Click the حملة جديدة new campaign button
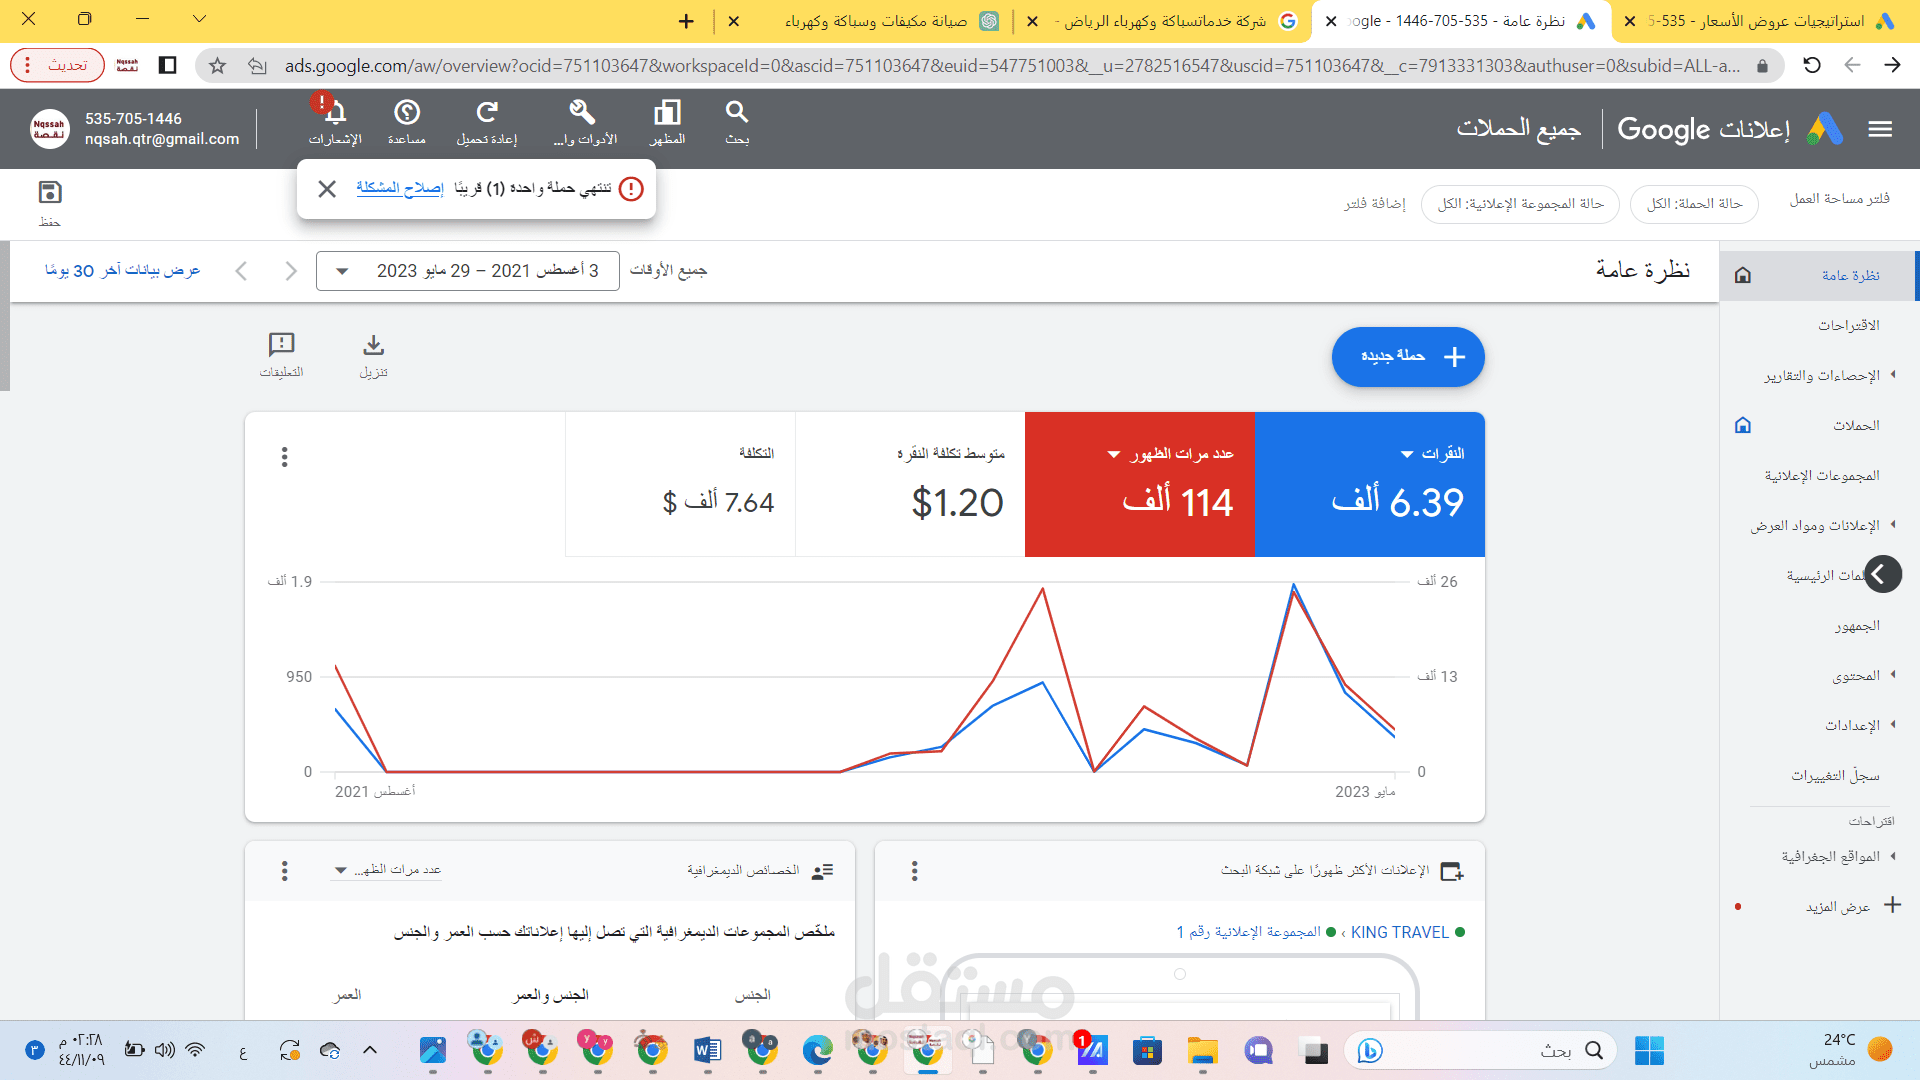 1408,357
